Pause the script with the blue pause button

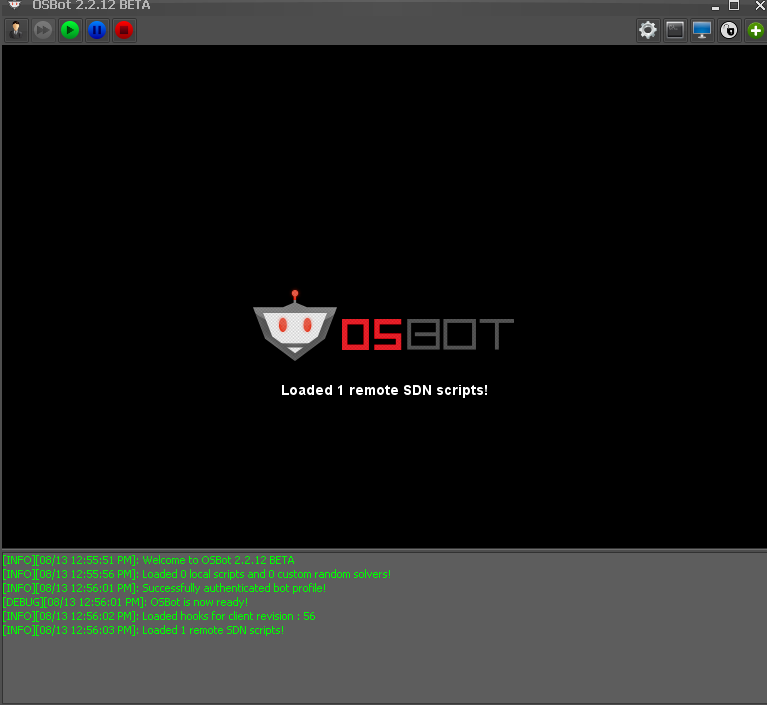point(97,30)
